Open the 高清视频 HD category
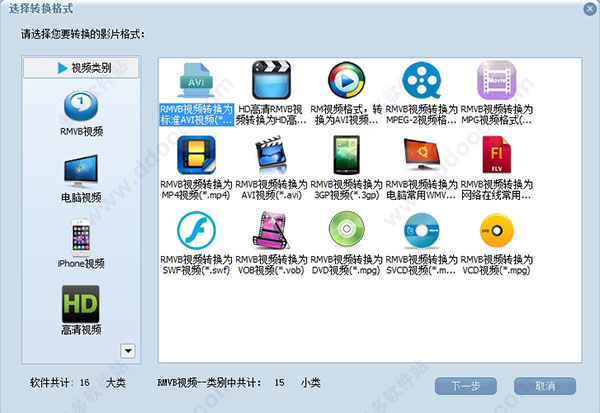Screen dimensions: 600x413 [81, 310]
